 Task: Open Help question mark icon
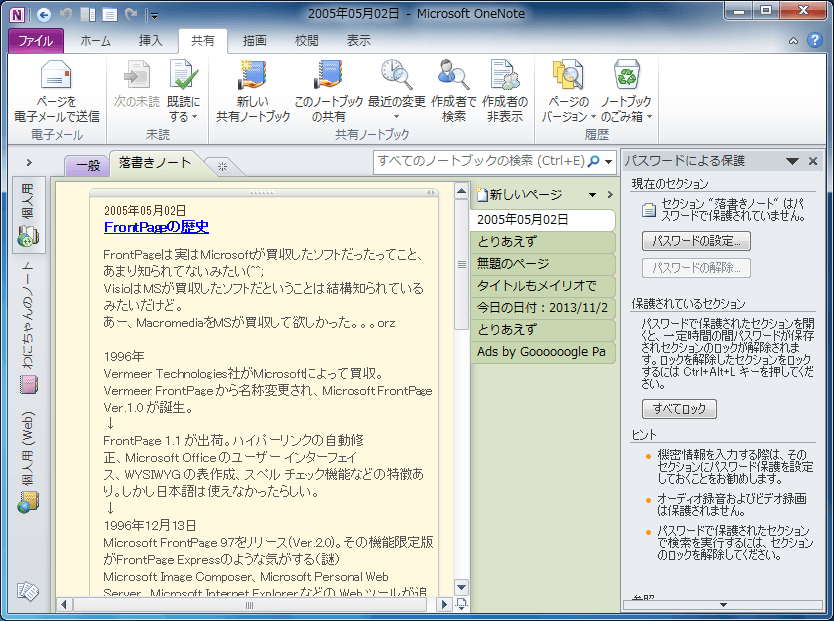[814, 40]
